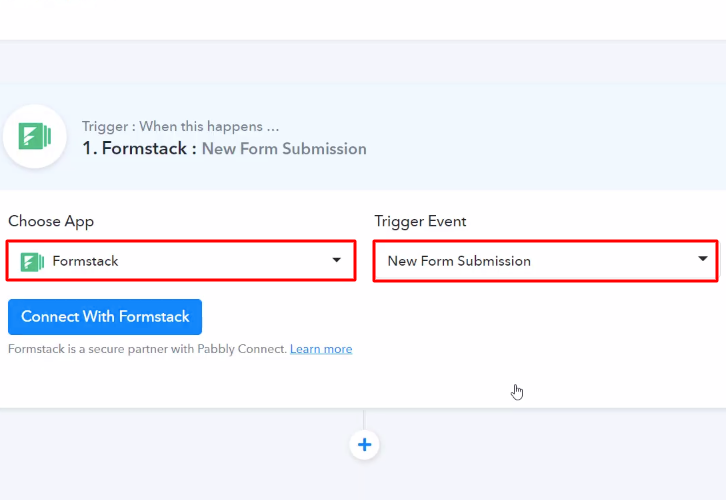Add a new step with plus button
Viewport: 726px width, 500px height.
(364, 445)
